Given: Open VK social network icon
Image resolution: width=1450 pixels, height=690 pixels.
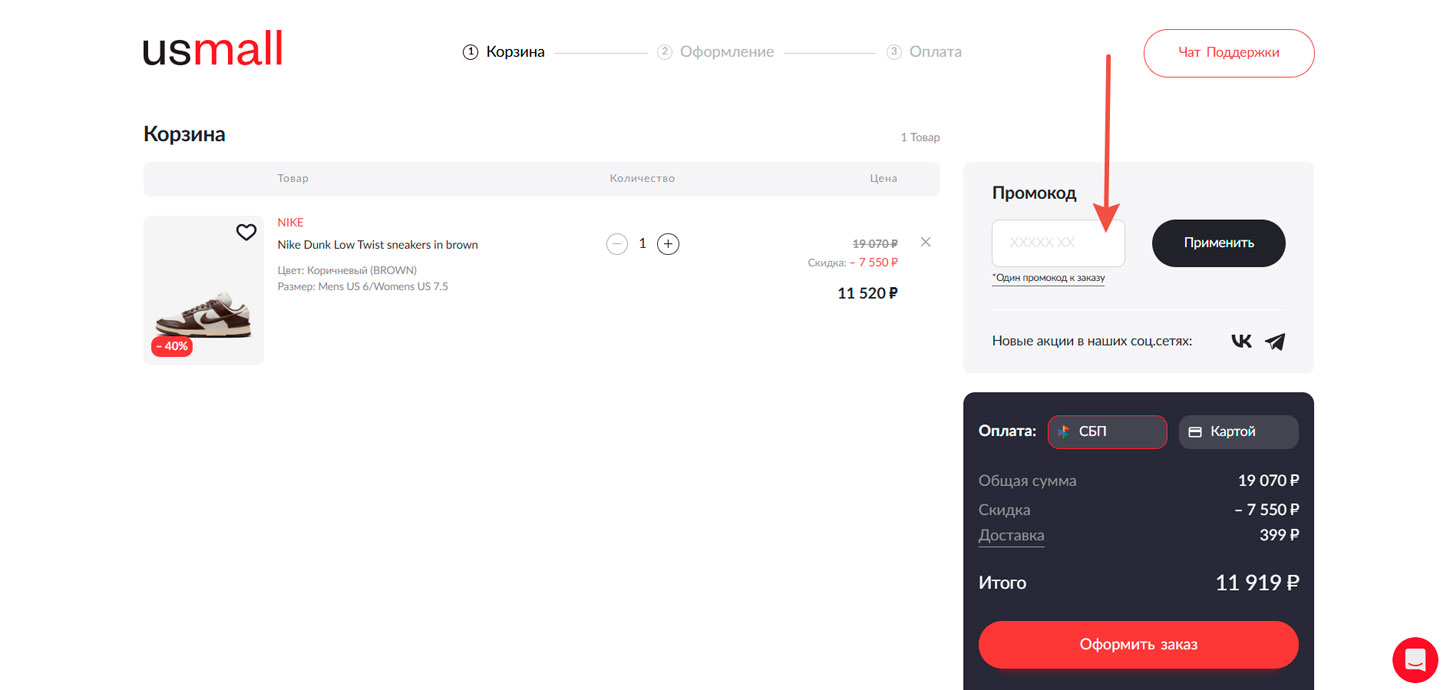Looking at the screenshot, I should 1241,341.
